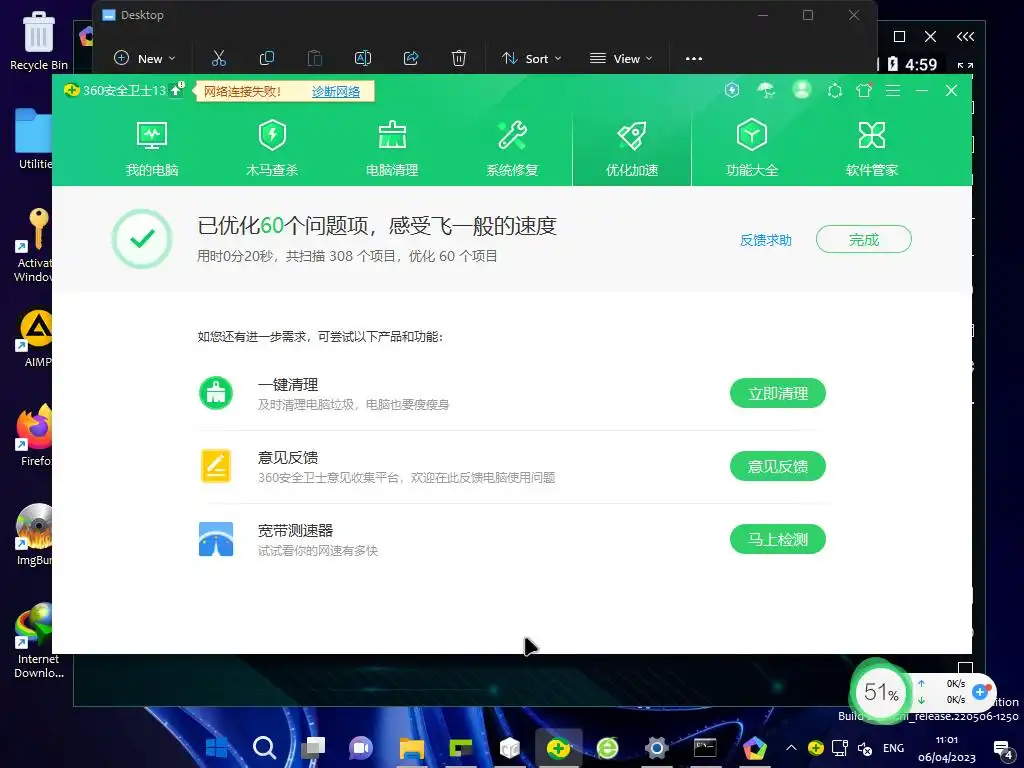Click taskbar Search magnifier
Image resolution: width=1024 pixels, height=768 pixels.
pos(264,747)
